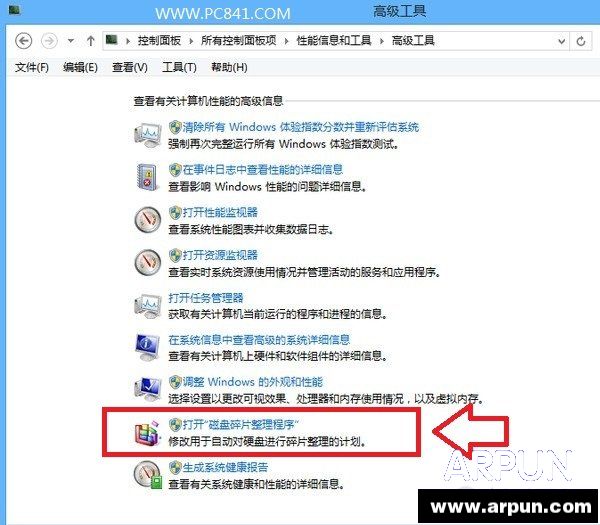The height and width of the screenshot is (525, 600).
Task: Click the 控制面板 breadcrumb
Action: [159, 40]
